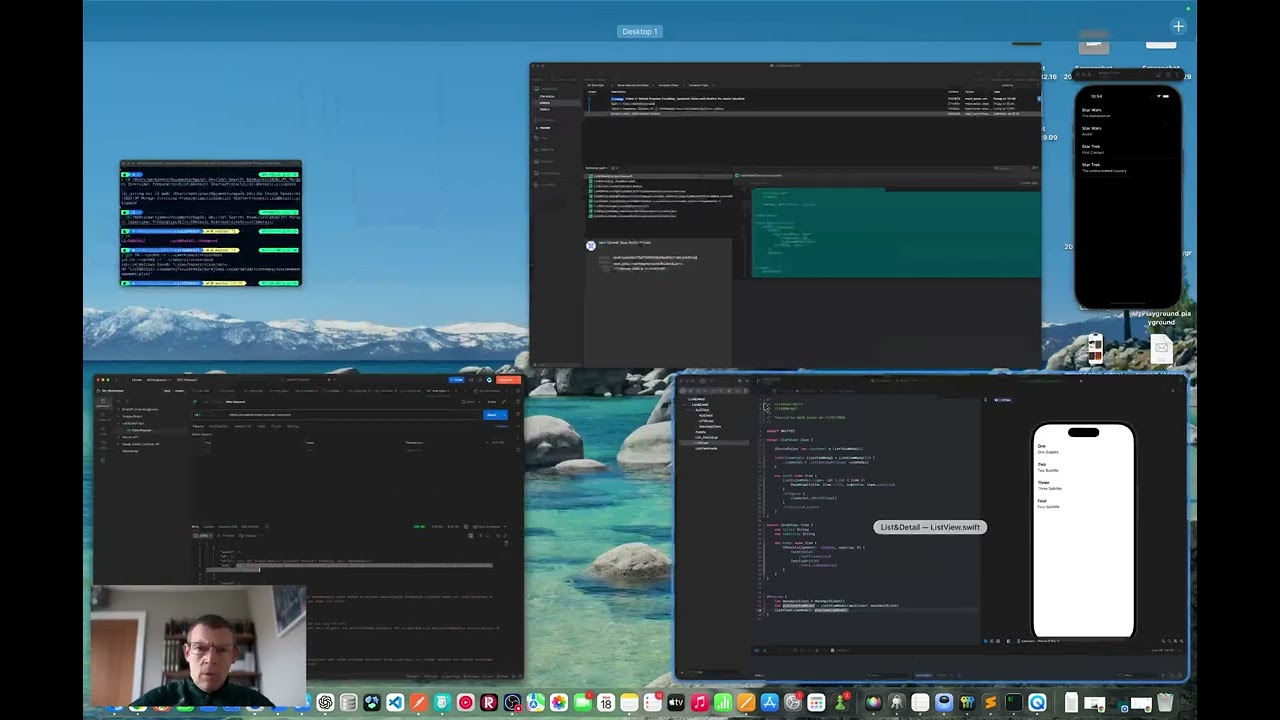This screenshot has width=1280, height=720.
Task: Select the 'One' row in Xcode preview
Action: pos(1084,449)
